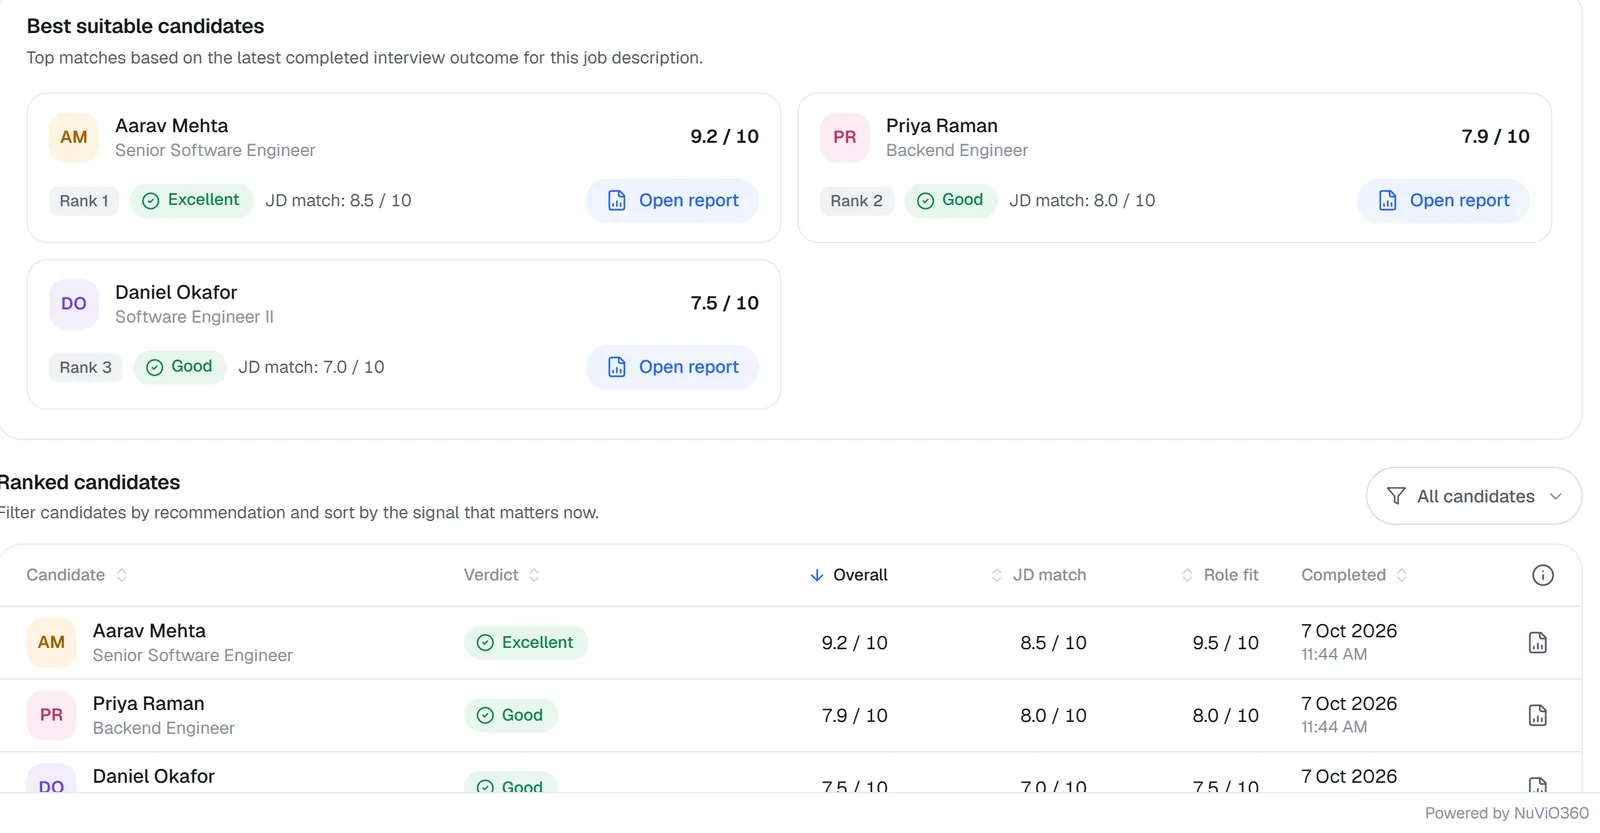This screenshot has height=833, width=1600.
Task: Open report for Daniel Okafor card
Action: (x=672, y=368)
